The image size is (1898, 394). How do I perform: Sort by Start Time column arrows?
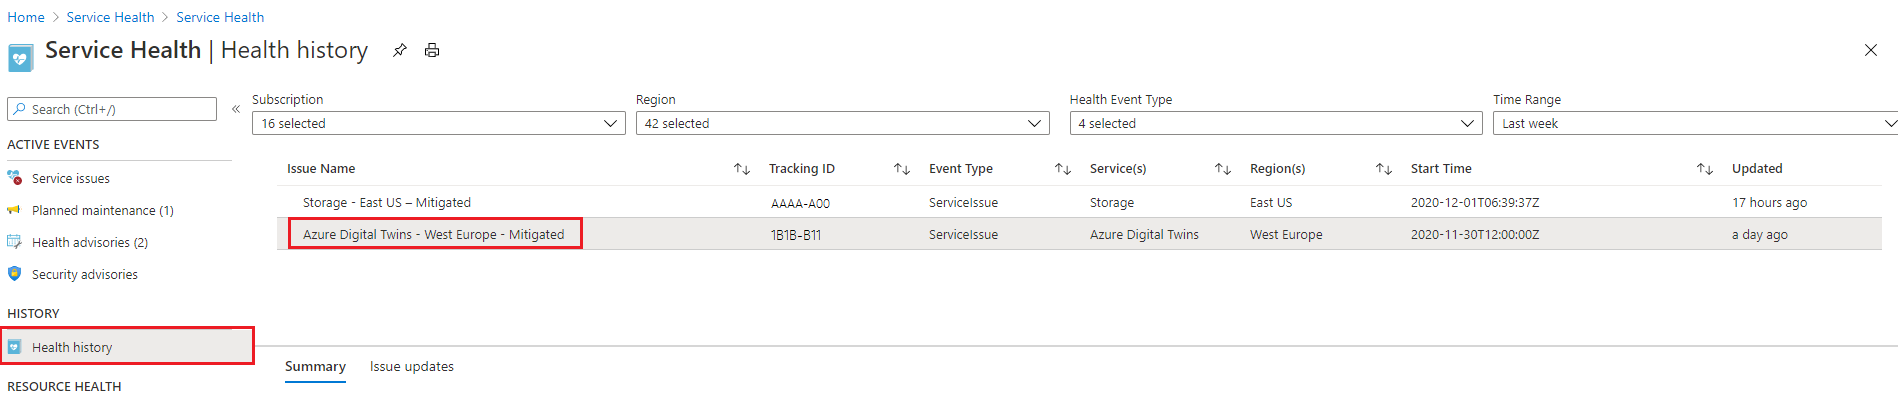(1705, 169)
